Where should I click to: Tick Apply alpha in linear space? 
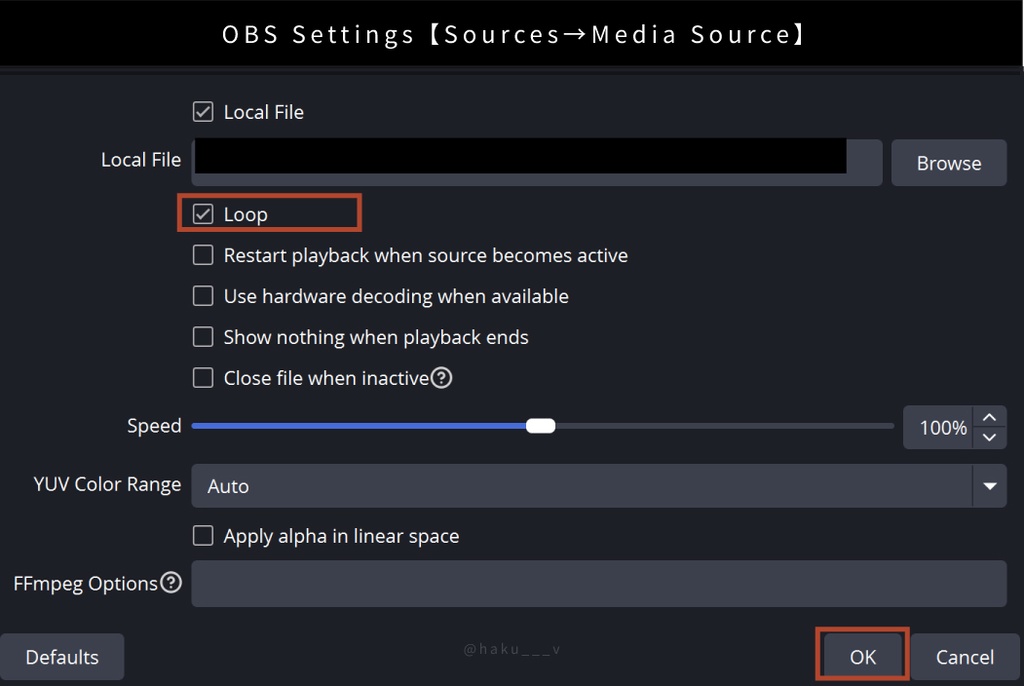click(203, 536)
